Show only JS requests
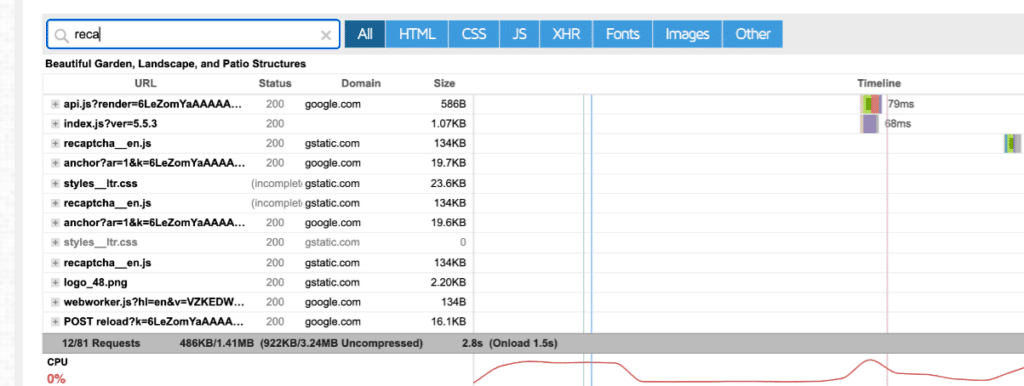 click(520, 34)
